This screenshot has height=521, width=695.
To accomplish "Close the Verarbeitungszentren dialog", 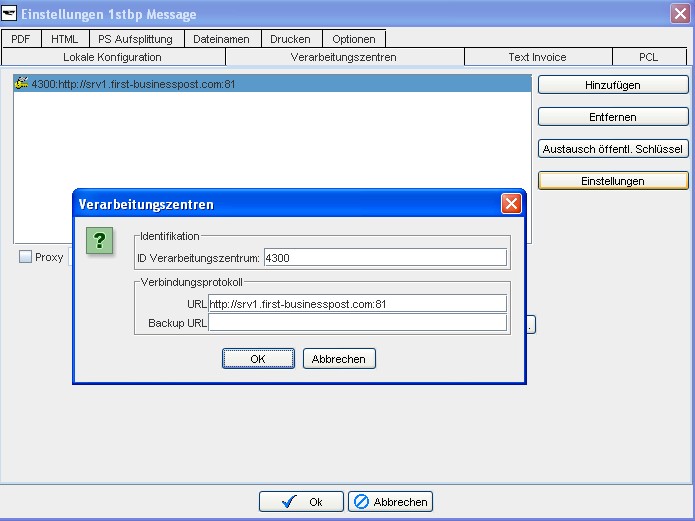I will [511, 204].
